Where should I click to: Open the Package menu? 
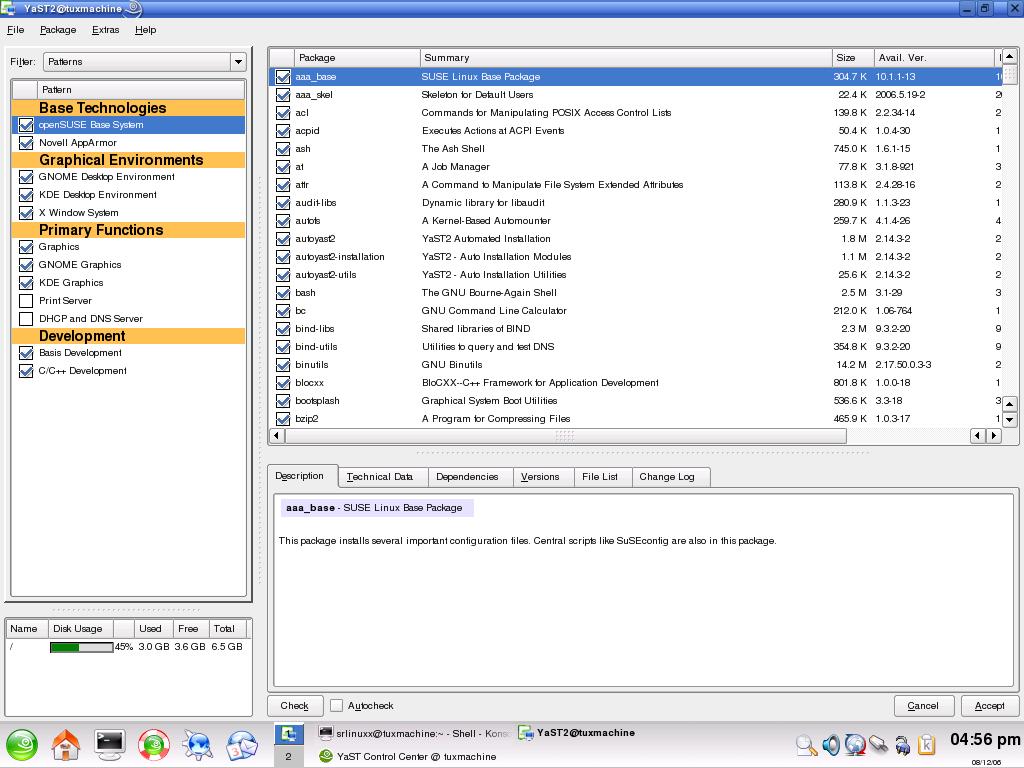point(58,29)
